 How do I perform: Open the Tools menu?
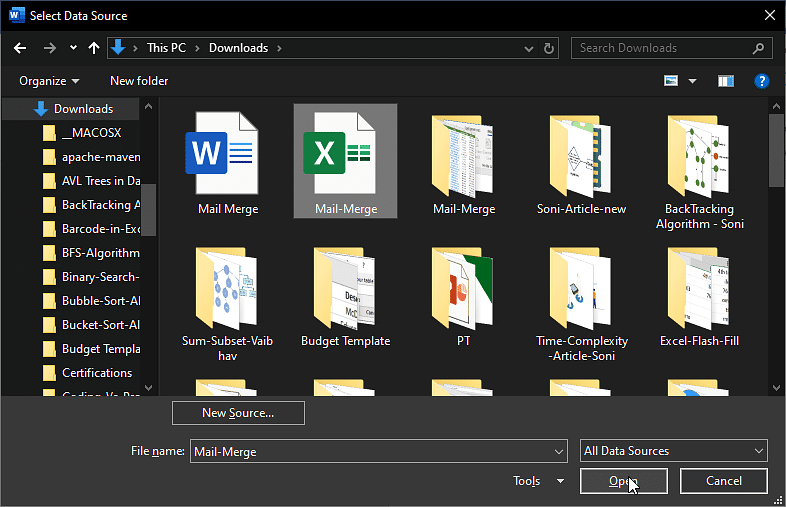526,481
